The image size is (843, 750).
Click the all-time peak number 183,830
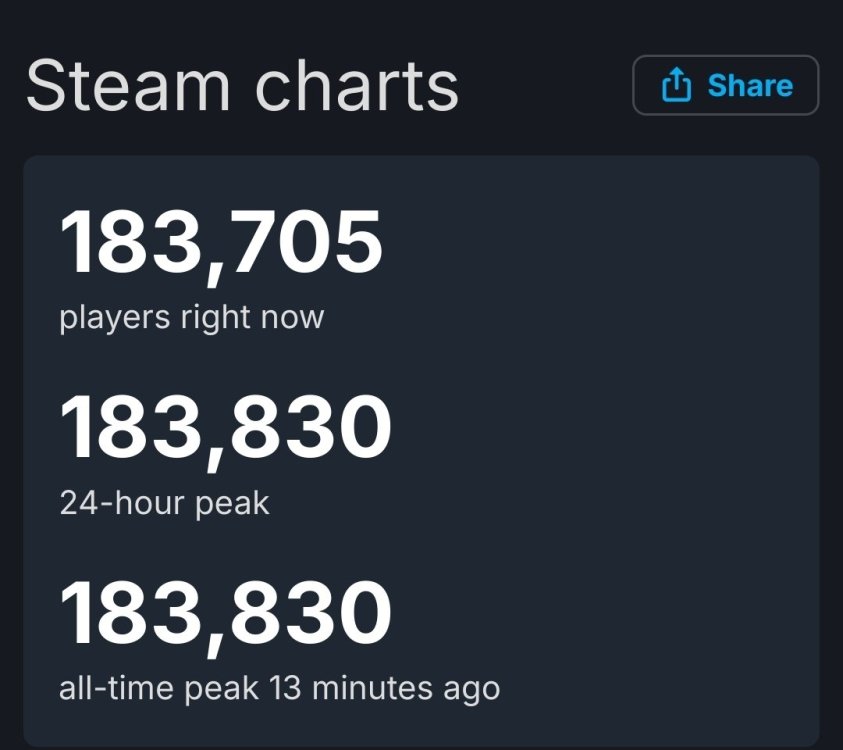225,614
